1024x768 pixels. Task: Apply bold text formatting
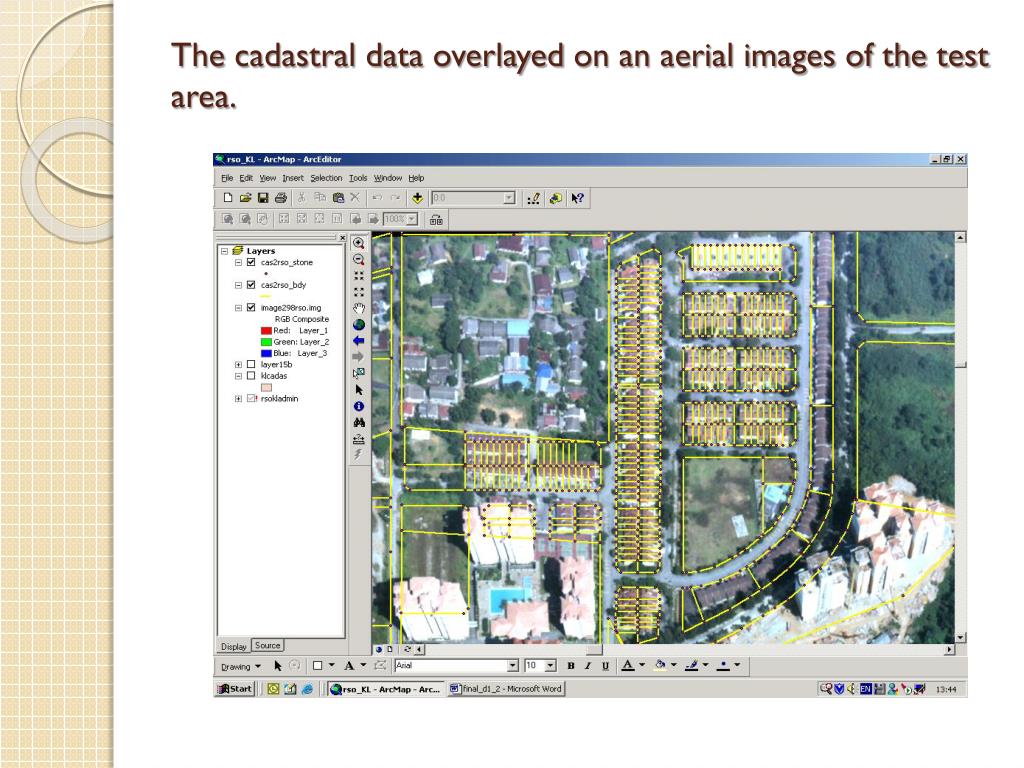pos(571,666)
